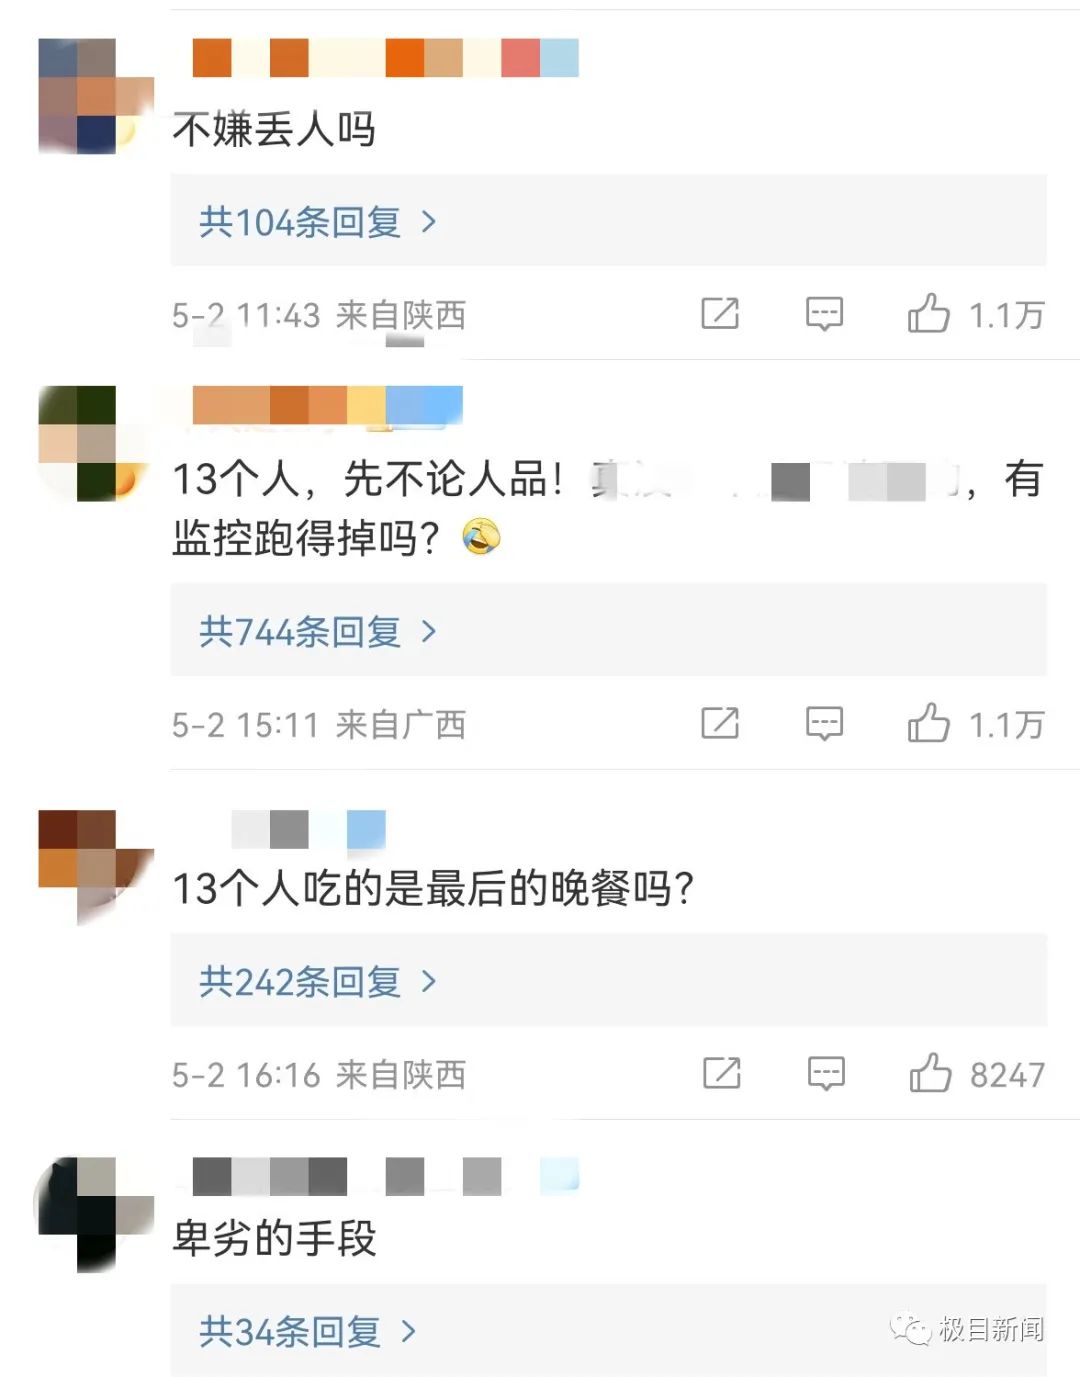Share the comment posted at 11:43

pyautogui.click(x=720, y=313)
